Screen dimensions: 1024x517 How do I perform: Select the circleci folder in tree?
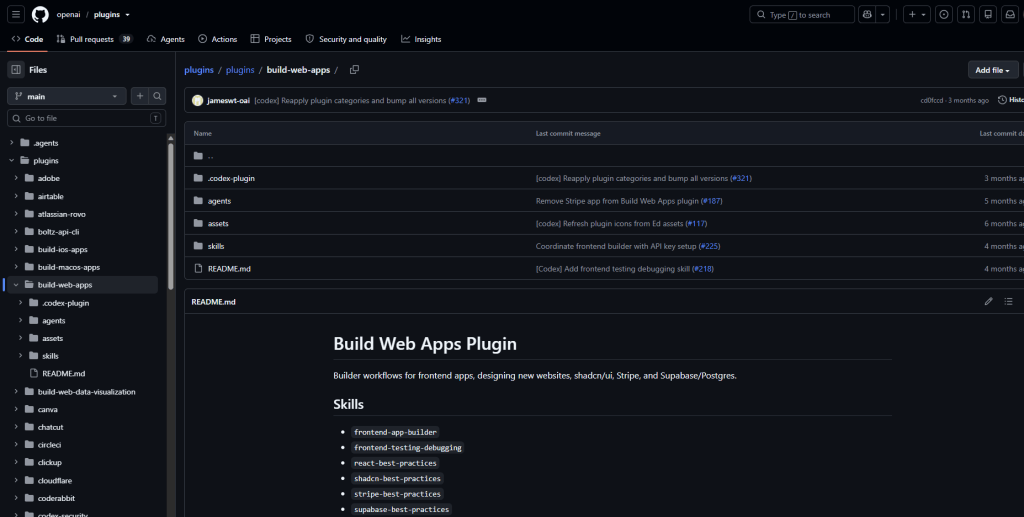[49, 445]
